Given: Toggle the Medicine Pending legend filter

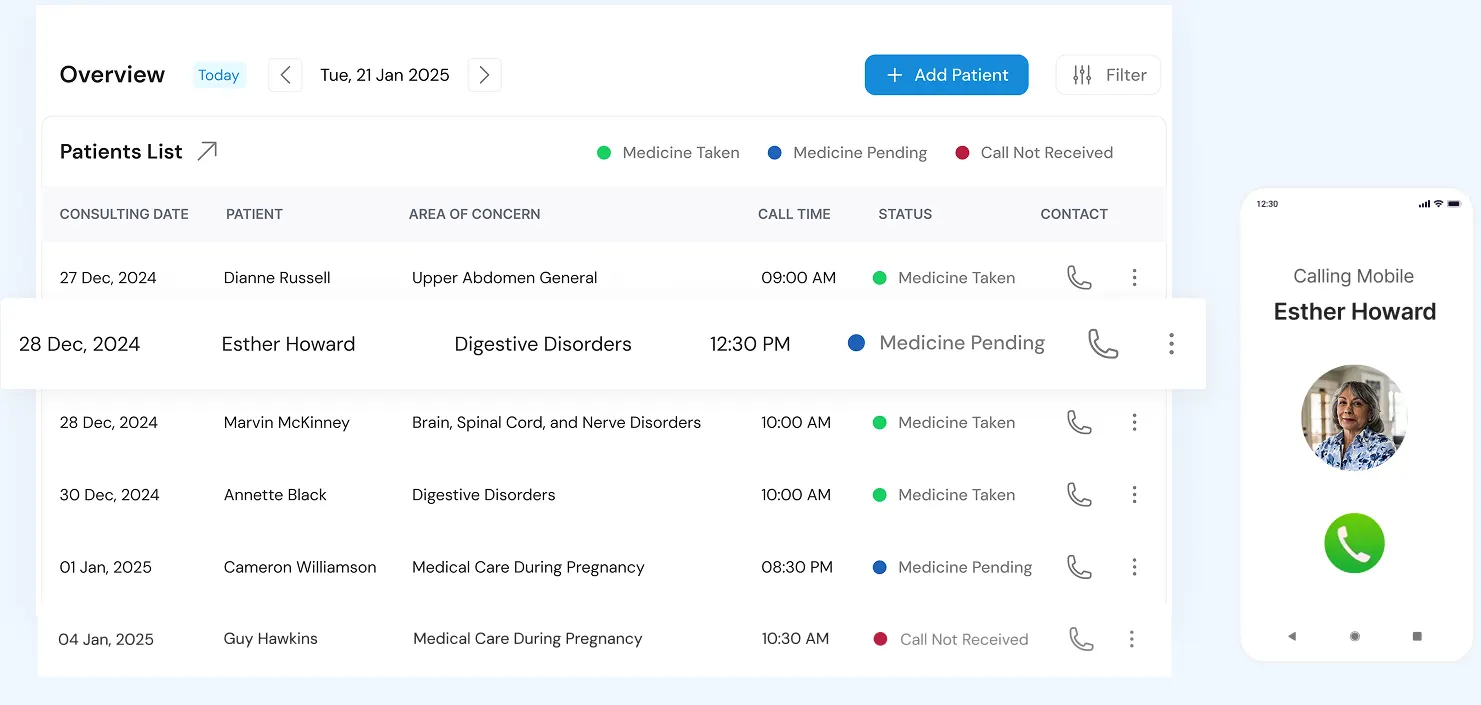Looking at the screenshot, I should [x=847, y=152].
